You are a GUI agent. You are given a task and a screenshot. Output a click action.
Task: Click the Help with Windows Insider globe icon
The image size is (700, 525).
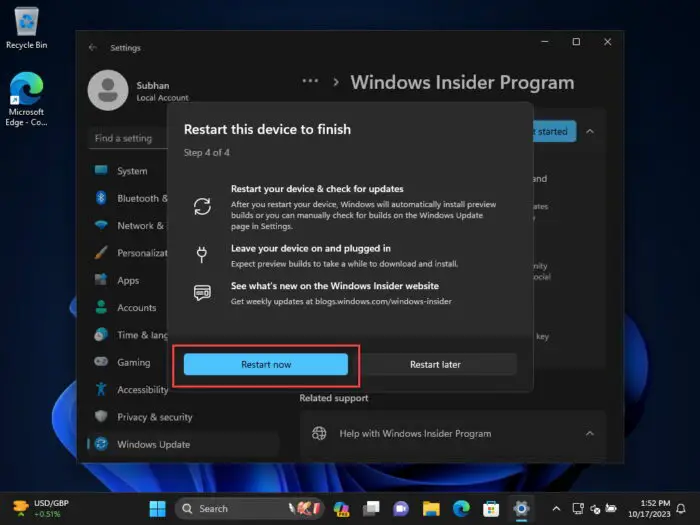tap(319, 433)
